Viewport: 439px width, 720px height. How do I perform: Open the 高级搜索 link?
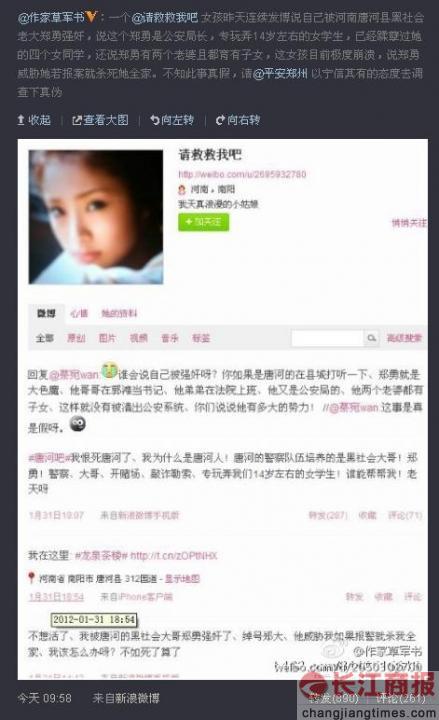click(404, 338)
